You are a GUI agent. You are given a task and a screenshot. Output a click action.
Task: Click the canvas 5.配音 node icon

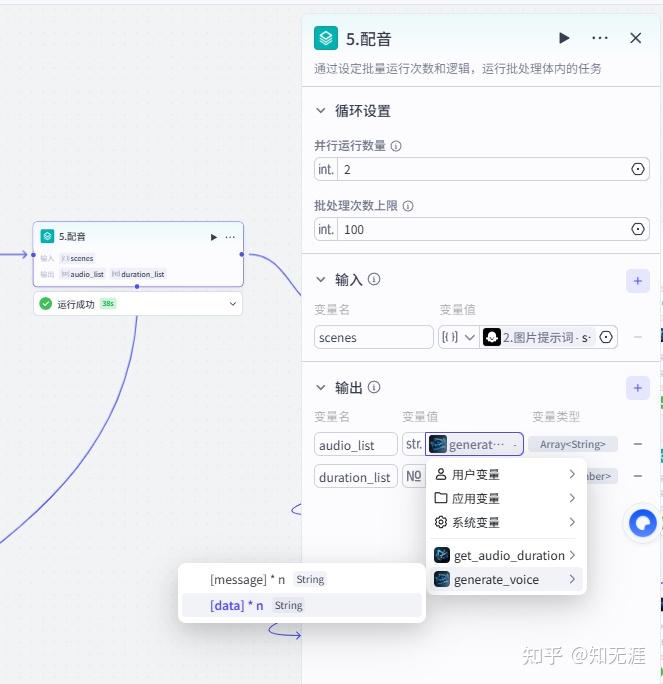point(47,236)
